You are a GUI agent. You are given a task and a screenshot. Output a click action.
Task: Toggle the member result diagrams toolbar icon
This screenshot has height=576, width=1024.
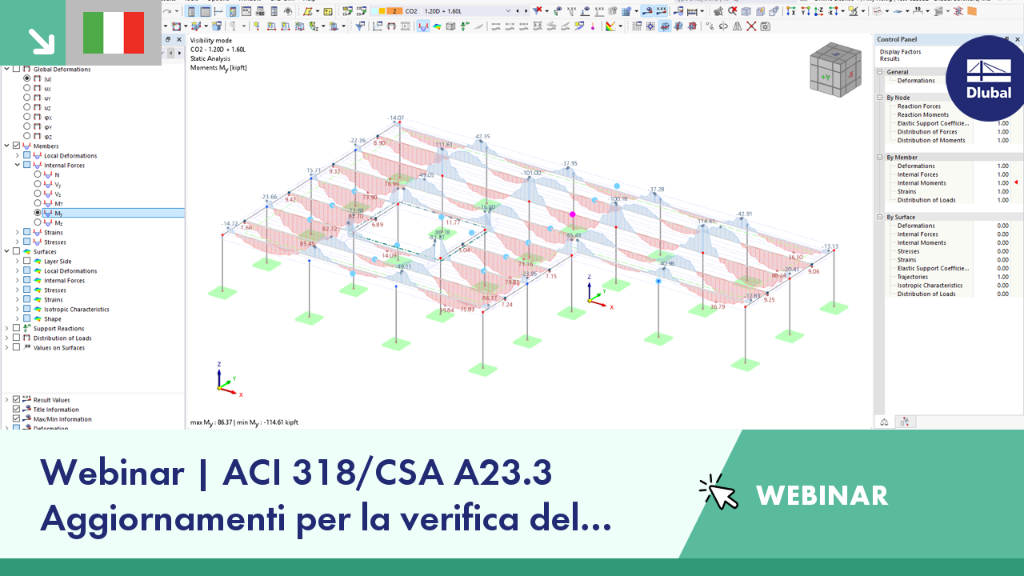click(423, 26)
